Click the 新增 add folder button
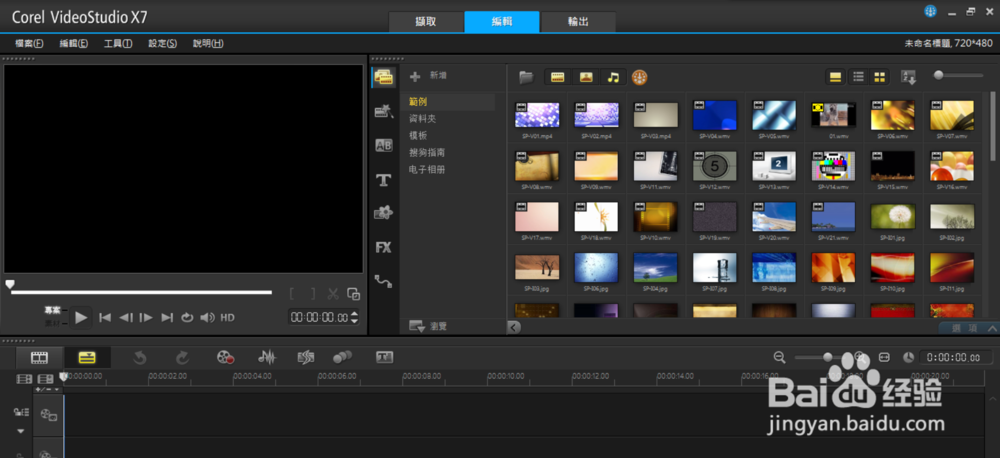The height and width of the screenshot is (458, 1000). pyautogui.click(x=428, y=77)
